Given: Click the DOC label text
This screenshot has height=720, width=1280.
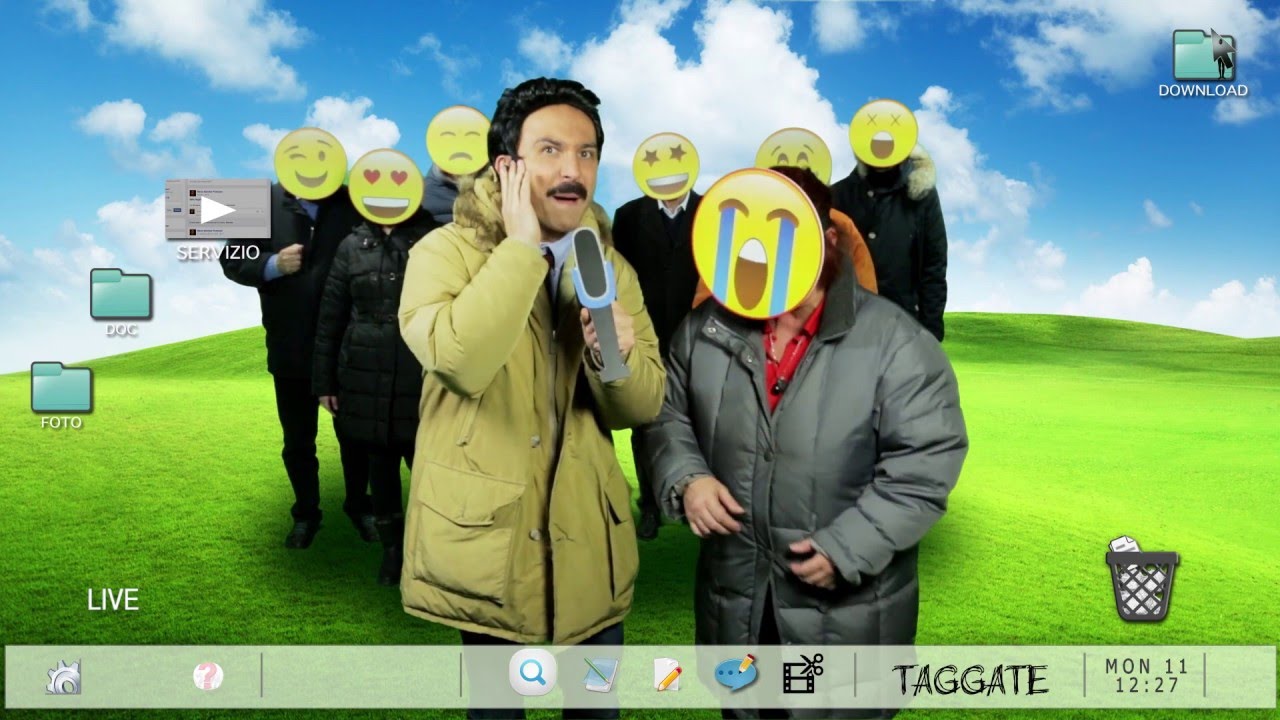Looking at the screenshot, I should point(121,329).
